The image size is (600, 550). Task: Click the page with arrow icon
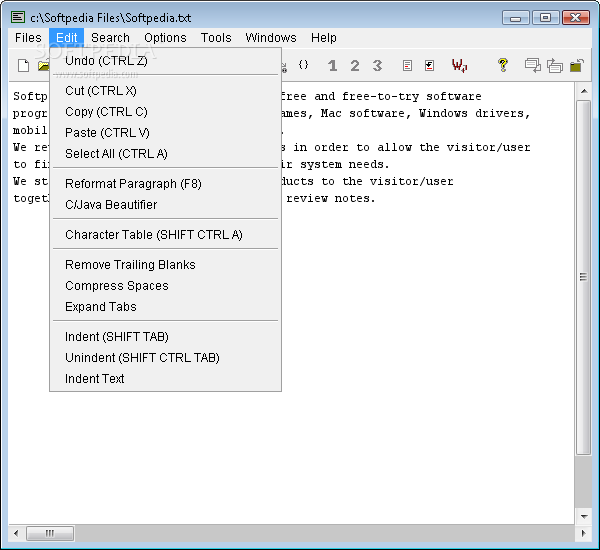pyautogui.click(x=429, y=65)
